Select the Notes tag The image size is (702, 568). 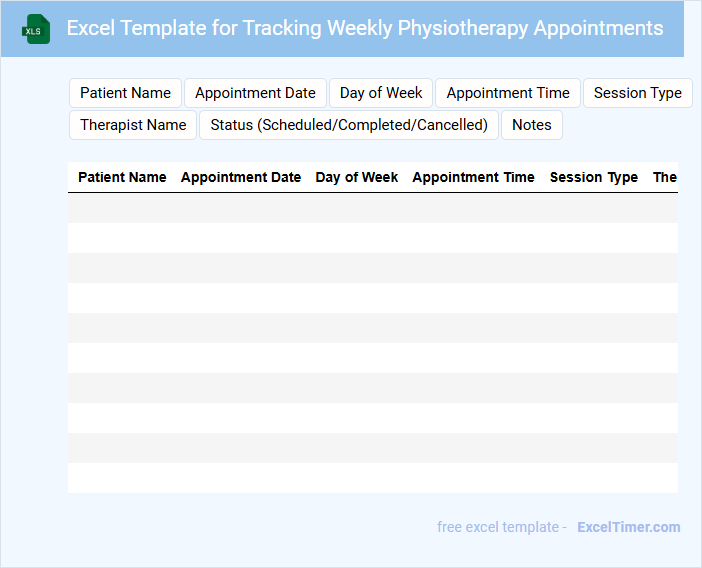point(532,125)
